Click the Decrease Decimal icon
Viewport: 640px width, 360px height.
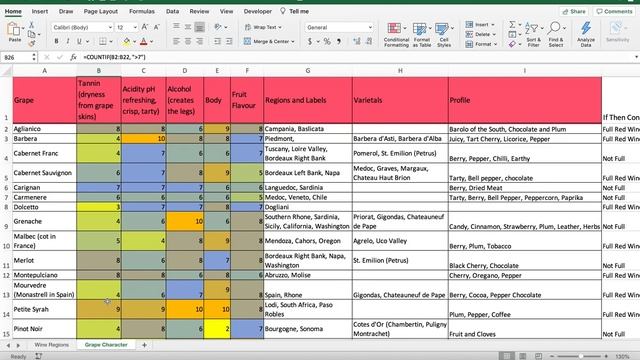pos(369,41)
